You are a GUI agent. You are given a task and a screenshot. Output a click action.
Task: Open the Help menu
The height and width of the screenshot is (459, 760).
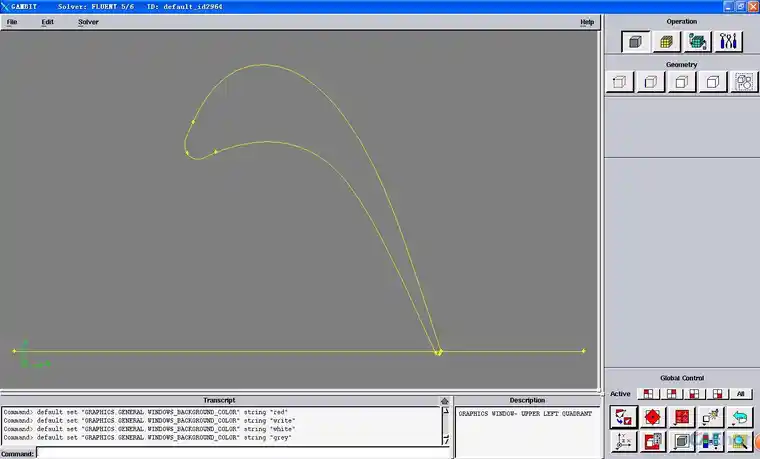tap(587, 22)
